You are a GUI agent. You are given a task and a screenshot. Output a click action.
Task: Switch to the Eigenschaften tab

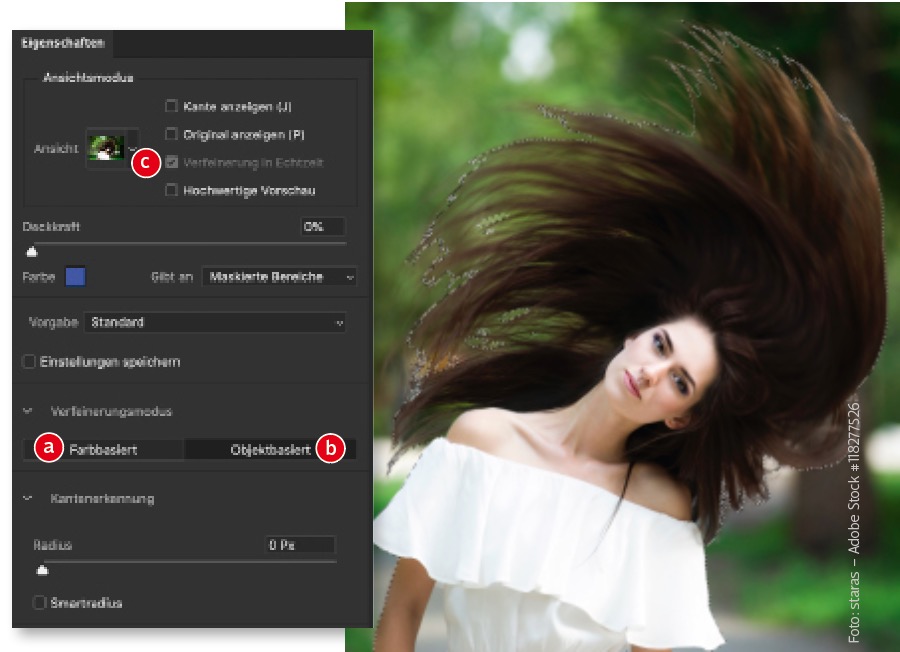(63, 44)
